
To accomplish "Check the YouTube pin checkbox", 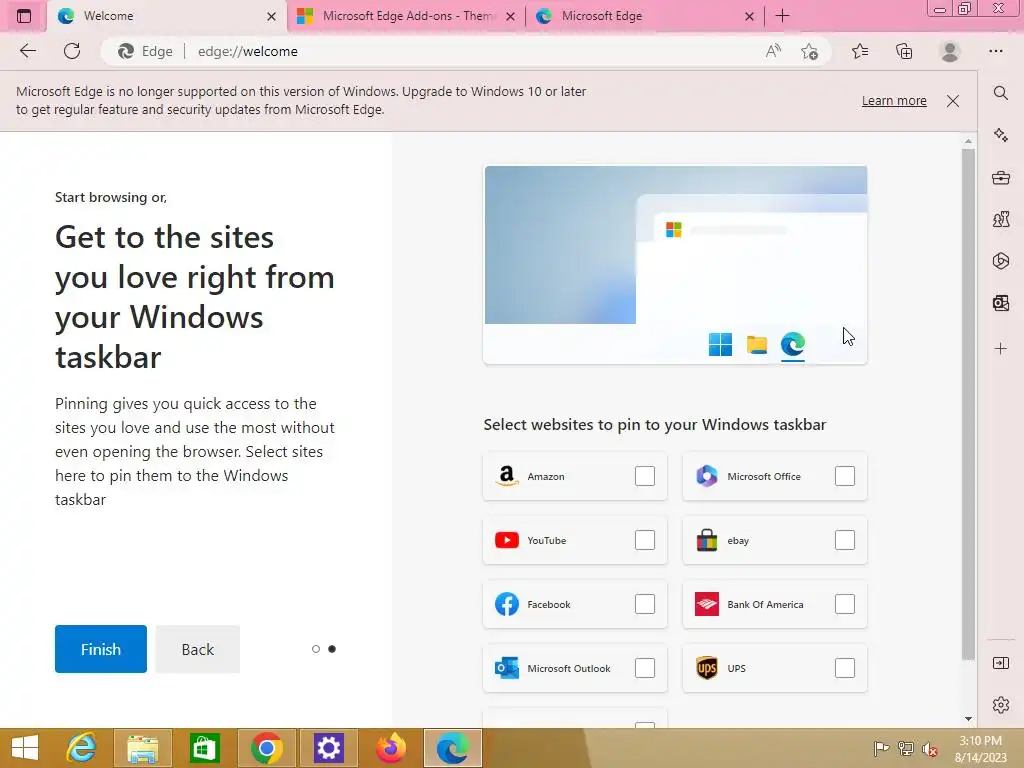I will tap(645, 540).
